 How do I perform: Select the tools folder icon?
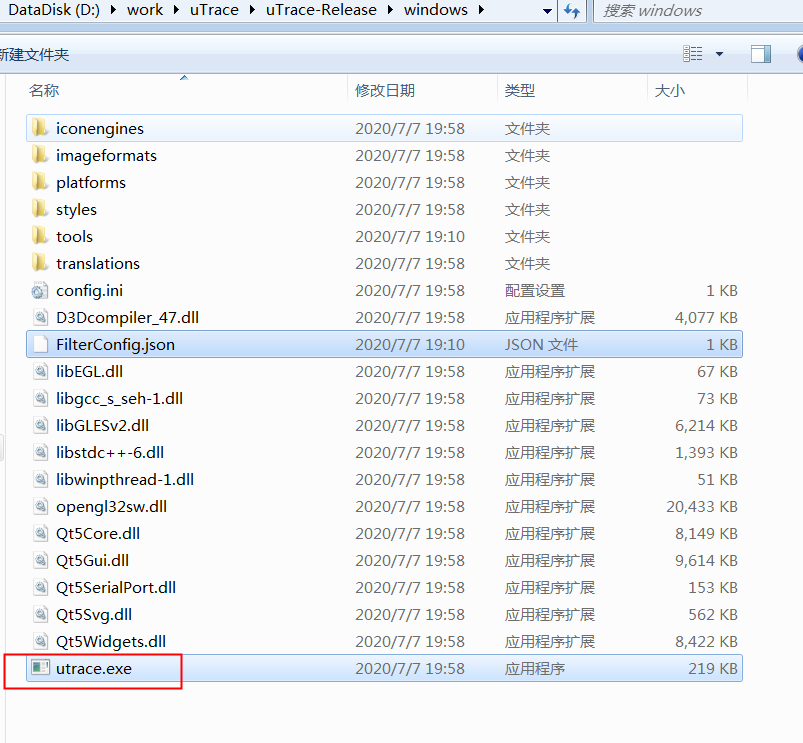[40, 236]
